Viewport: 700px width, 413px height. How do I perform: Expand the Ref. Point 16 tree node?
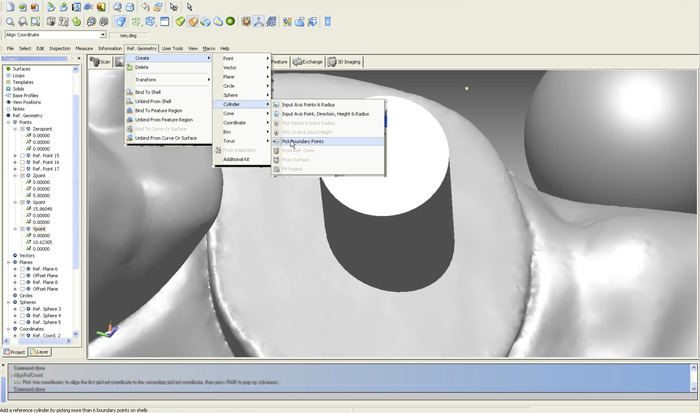coord(15,162)
